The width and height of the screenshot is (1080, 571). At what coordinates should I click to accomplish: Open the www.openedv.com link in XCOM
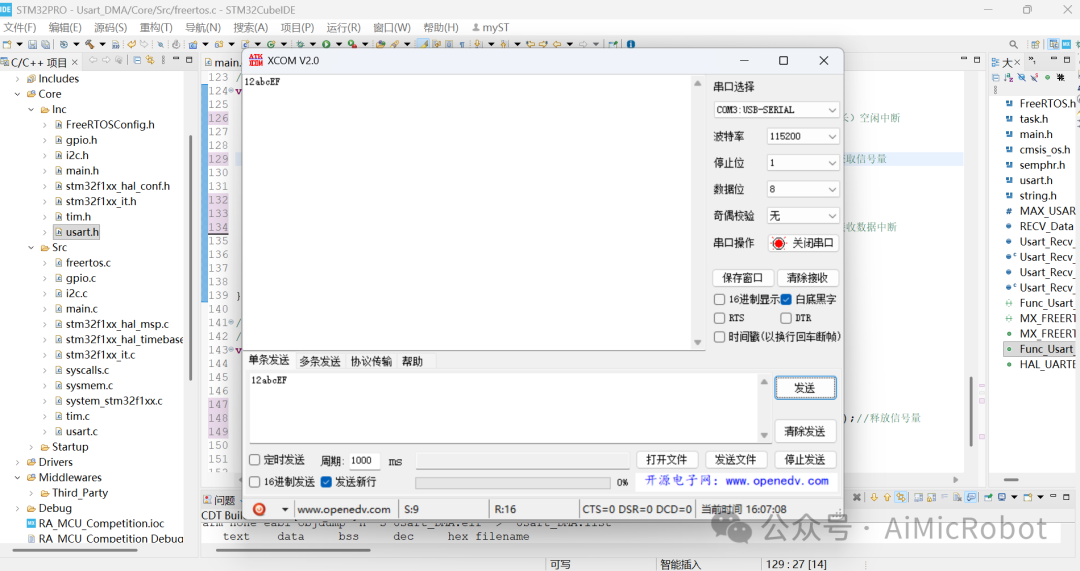[776, 481]
